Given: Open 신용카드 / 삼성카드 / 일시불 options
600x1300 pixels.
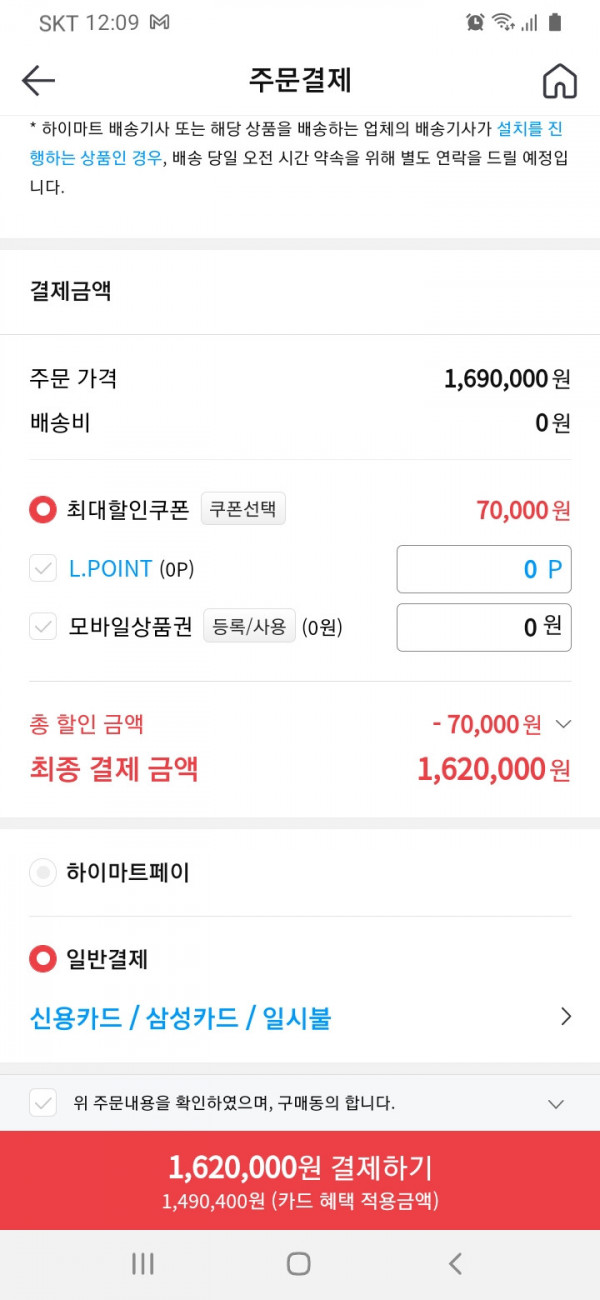Looking at the screenshot, I should pyautogui.click(x=300, y=1018).
